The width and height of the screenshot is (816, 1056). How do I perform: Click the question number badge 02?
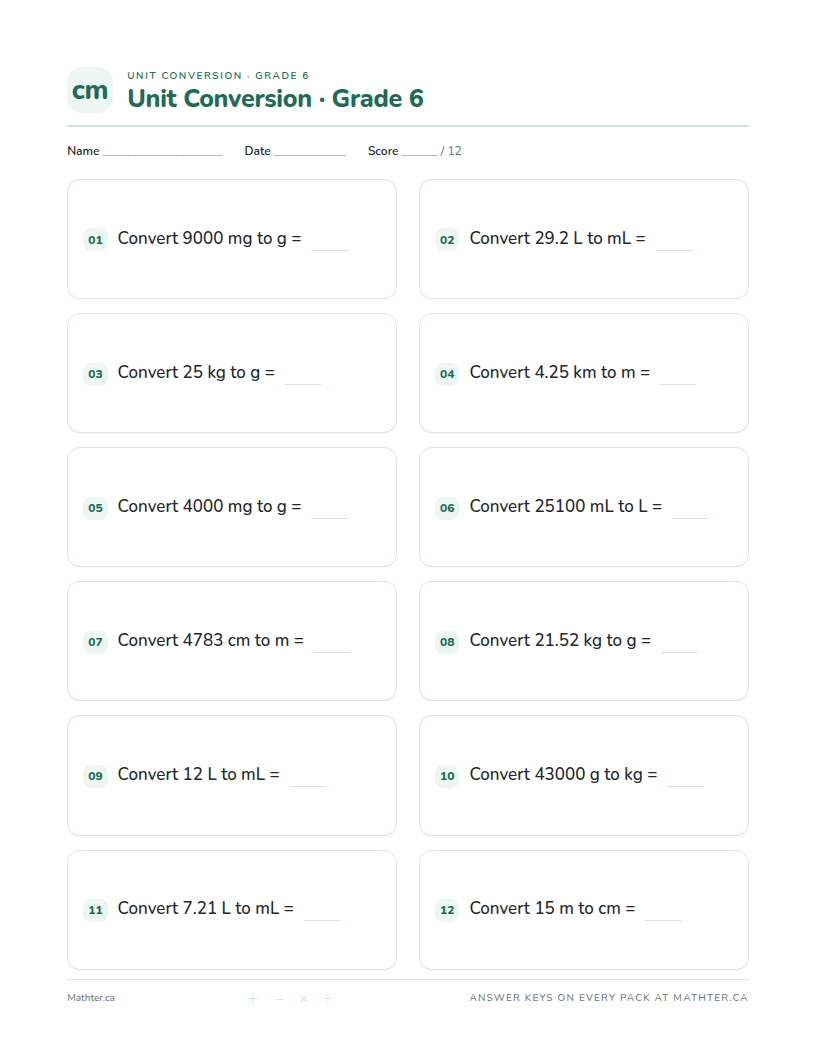[447, 240]
